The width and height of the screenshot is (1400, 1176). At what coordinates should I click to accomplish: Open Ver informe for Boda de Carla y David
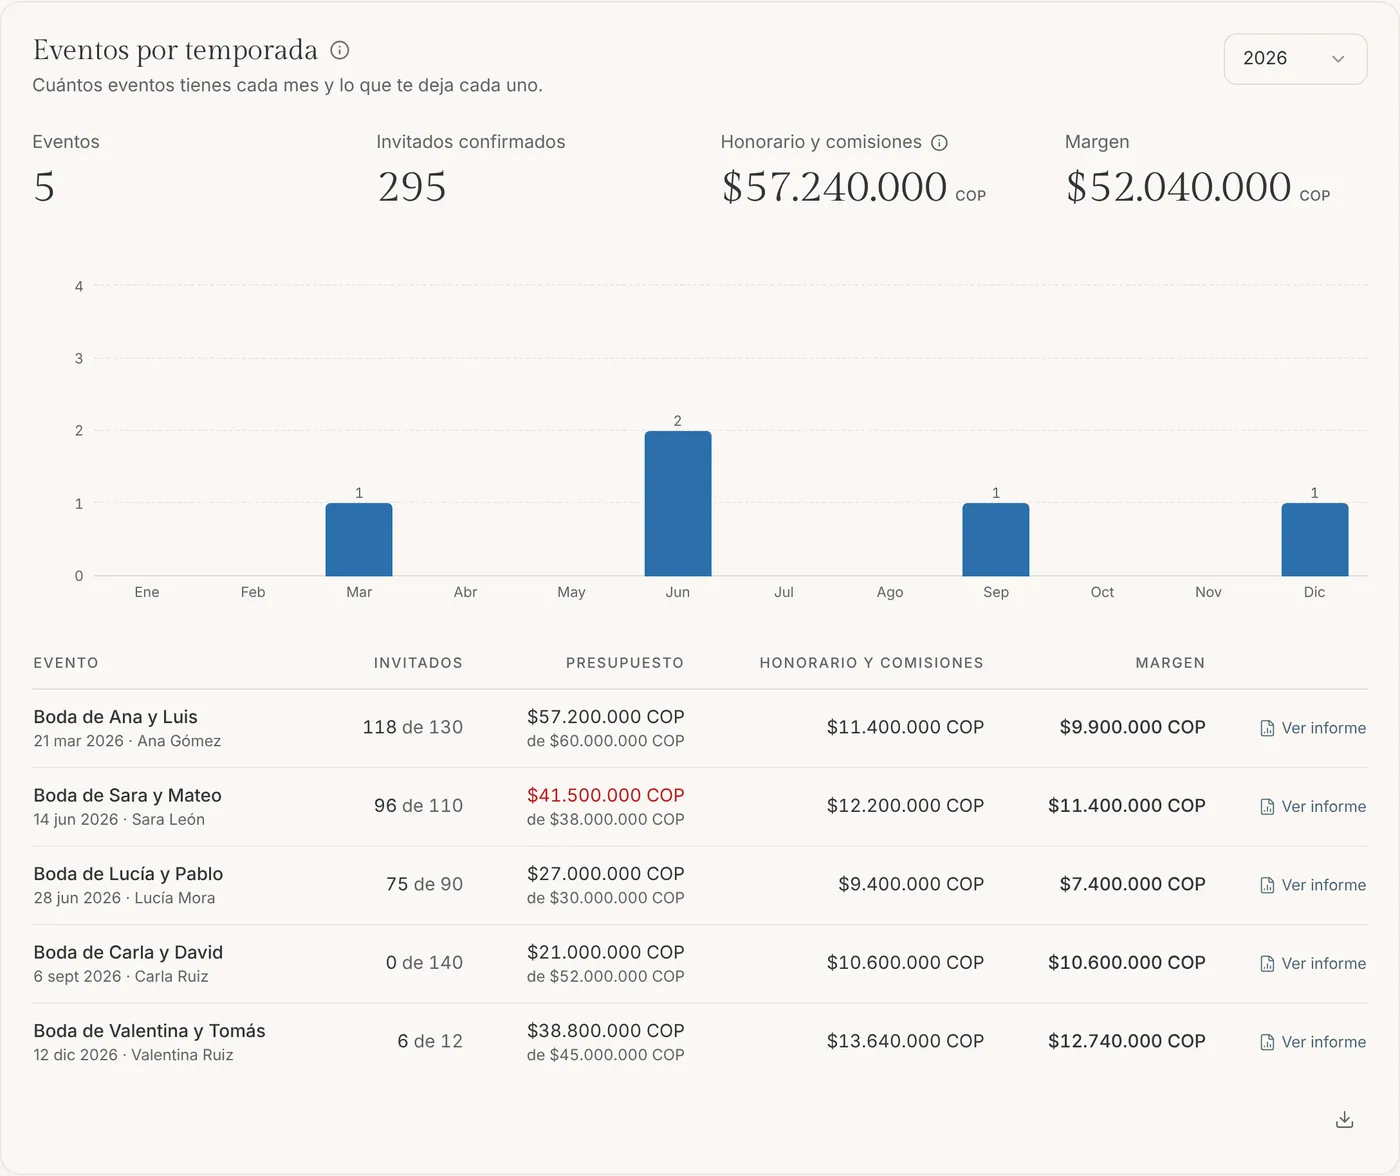pyautogui.click(x=1313, y=963)
